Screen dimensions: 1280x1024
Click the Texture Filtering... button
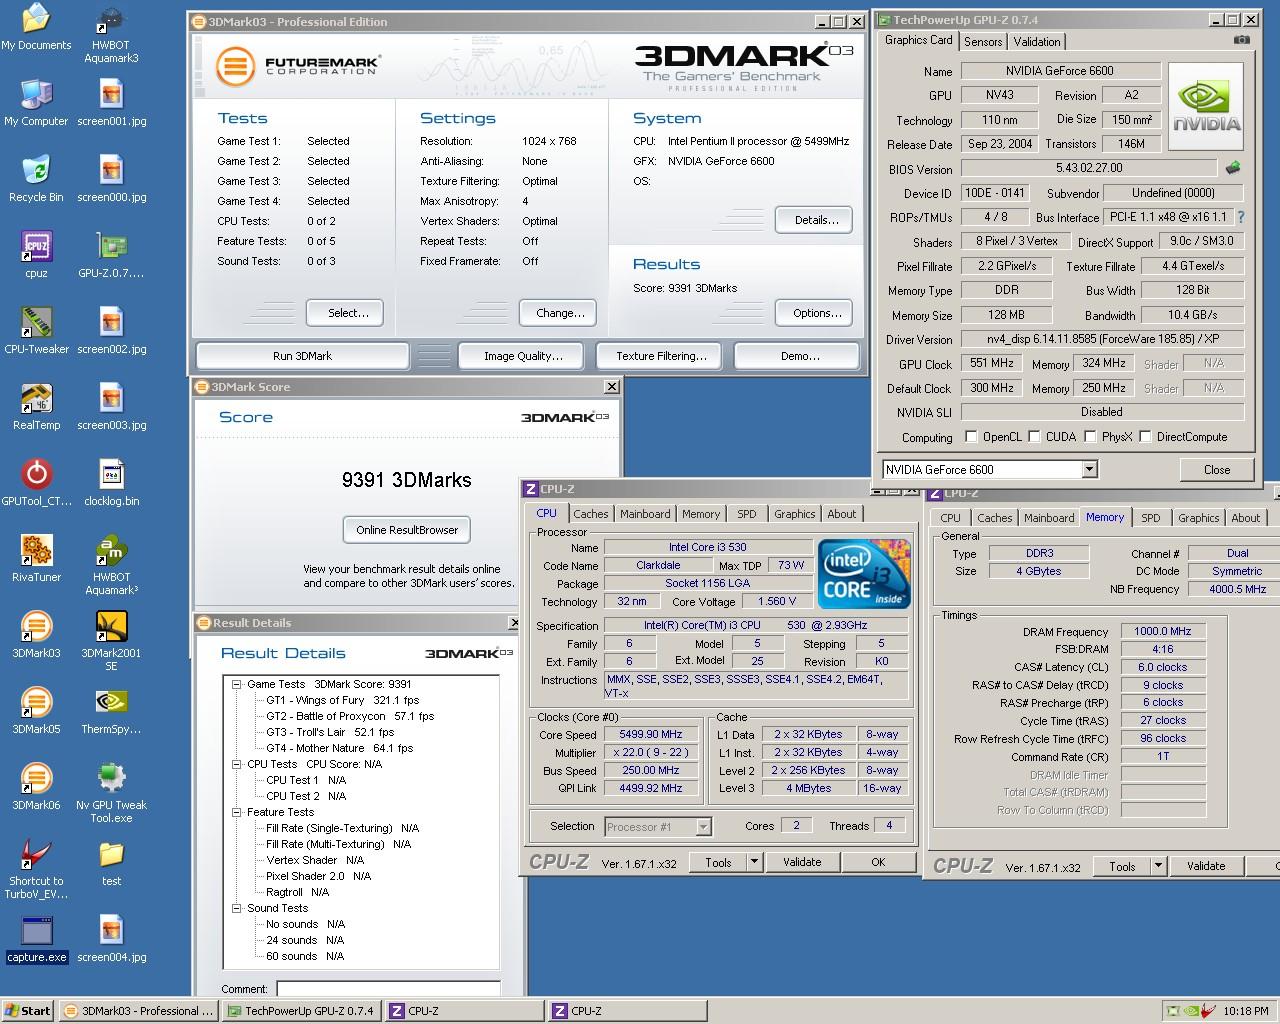point(661,356)
